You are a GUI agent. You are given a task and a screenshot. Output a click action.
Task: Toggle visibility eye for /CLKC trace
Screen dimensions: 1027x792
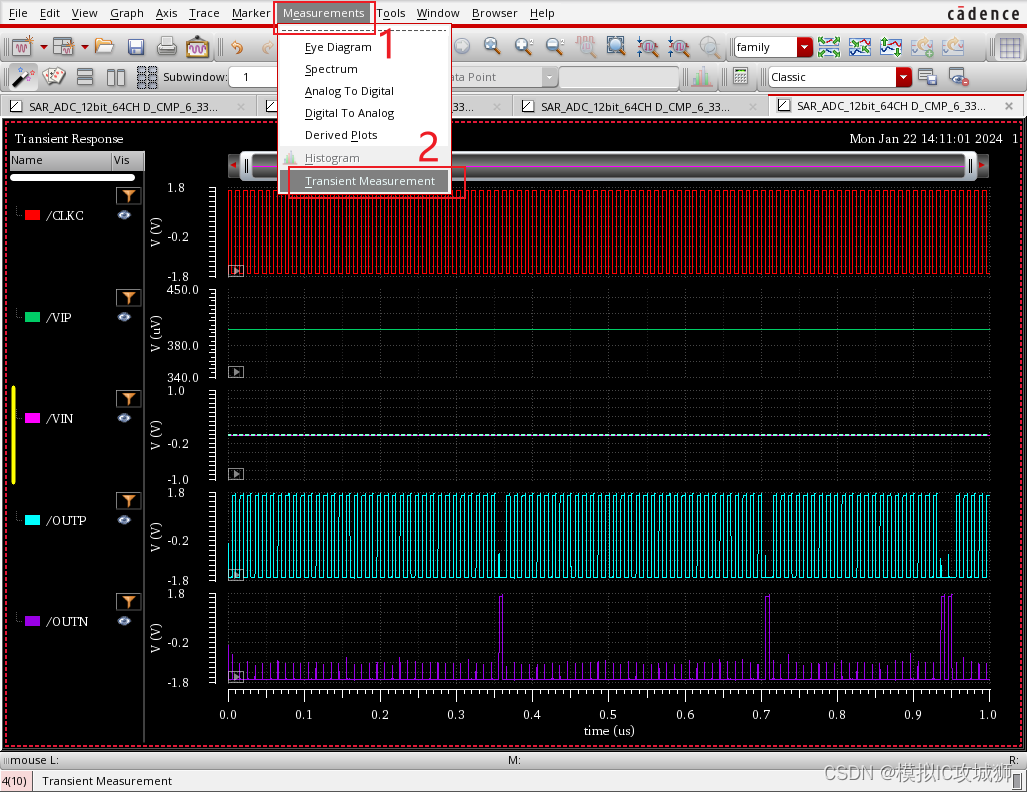point(124,215)
